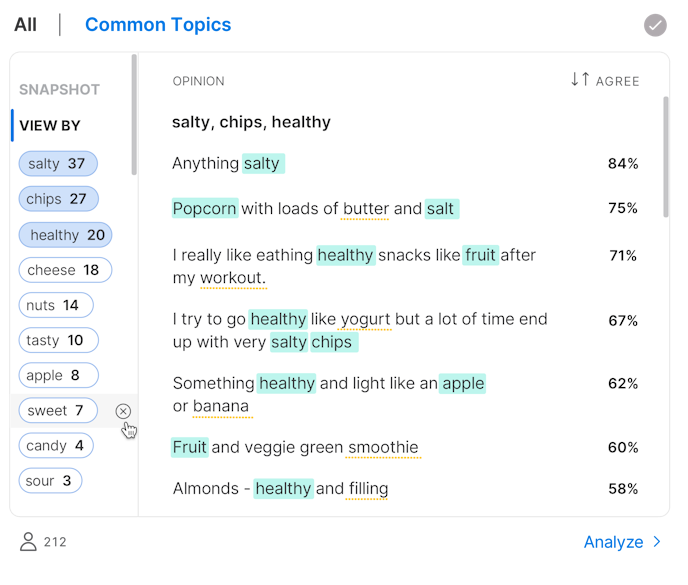Open Analyze chevron arrow
This screenshot has width=688, height=585.
tap(656, 542)
